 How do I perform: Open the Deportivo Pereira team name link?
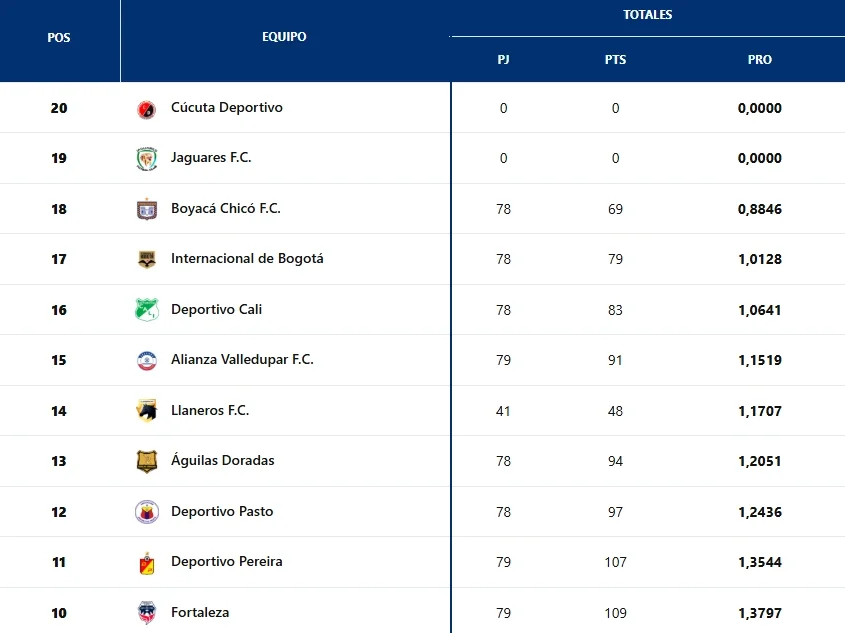coord(227,562)
